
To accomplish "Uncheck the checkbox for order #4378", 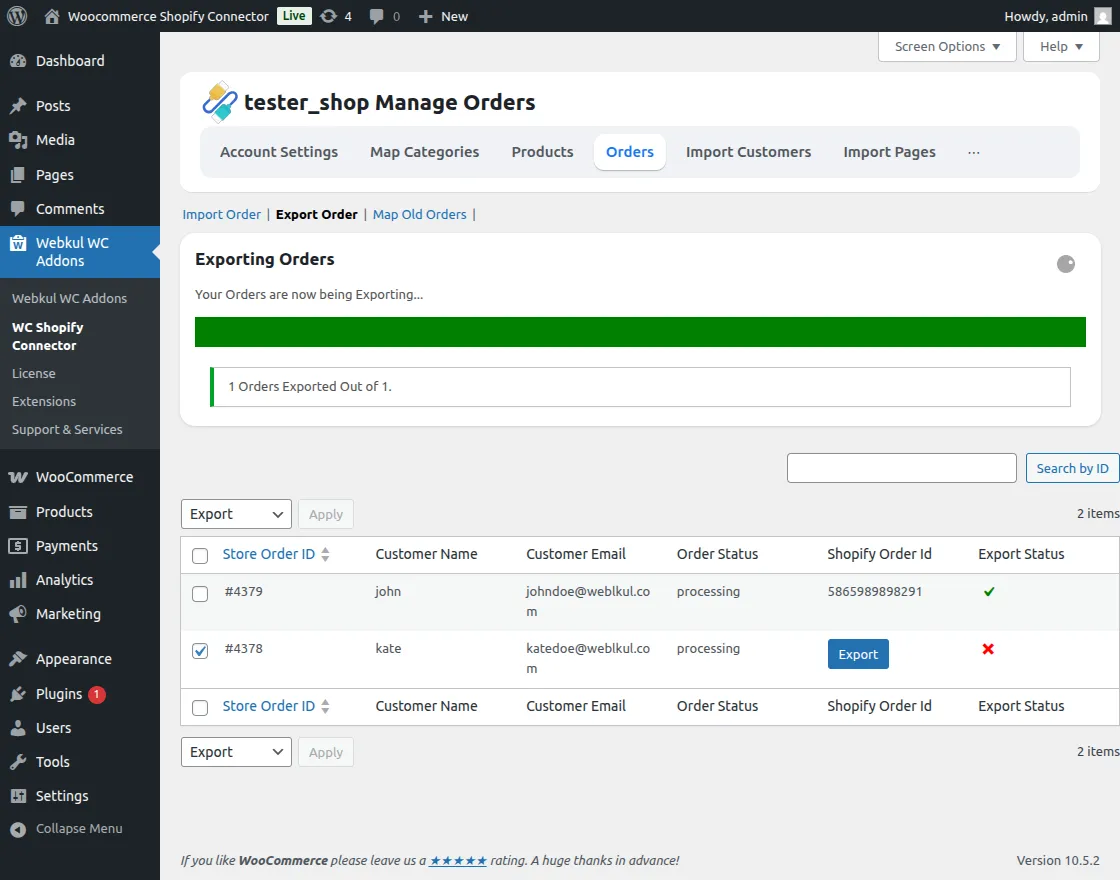I will click(200, 651).
